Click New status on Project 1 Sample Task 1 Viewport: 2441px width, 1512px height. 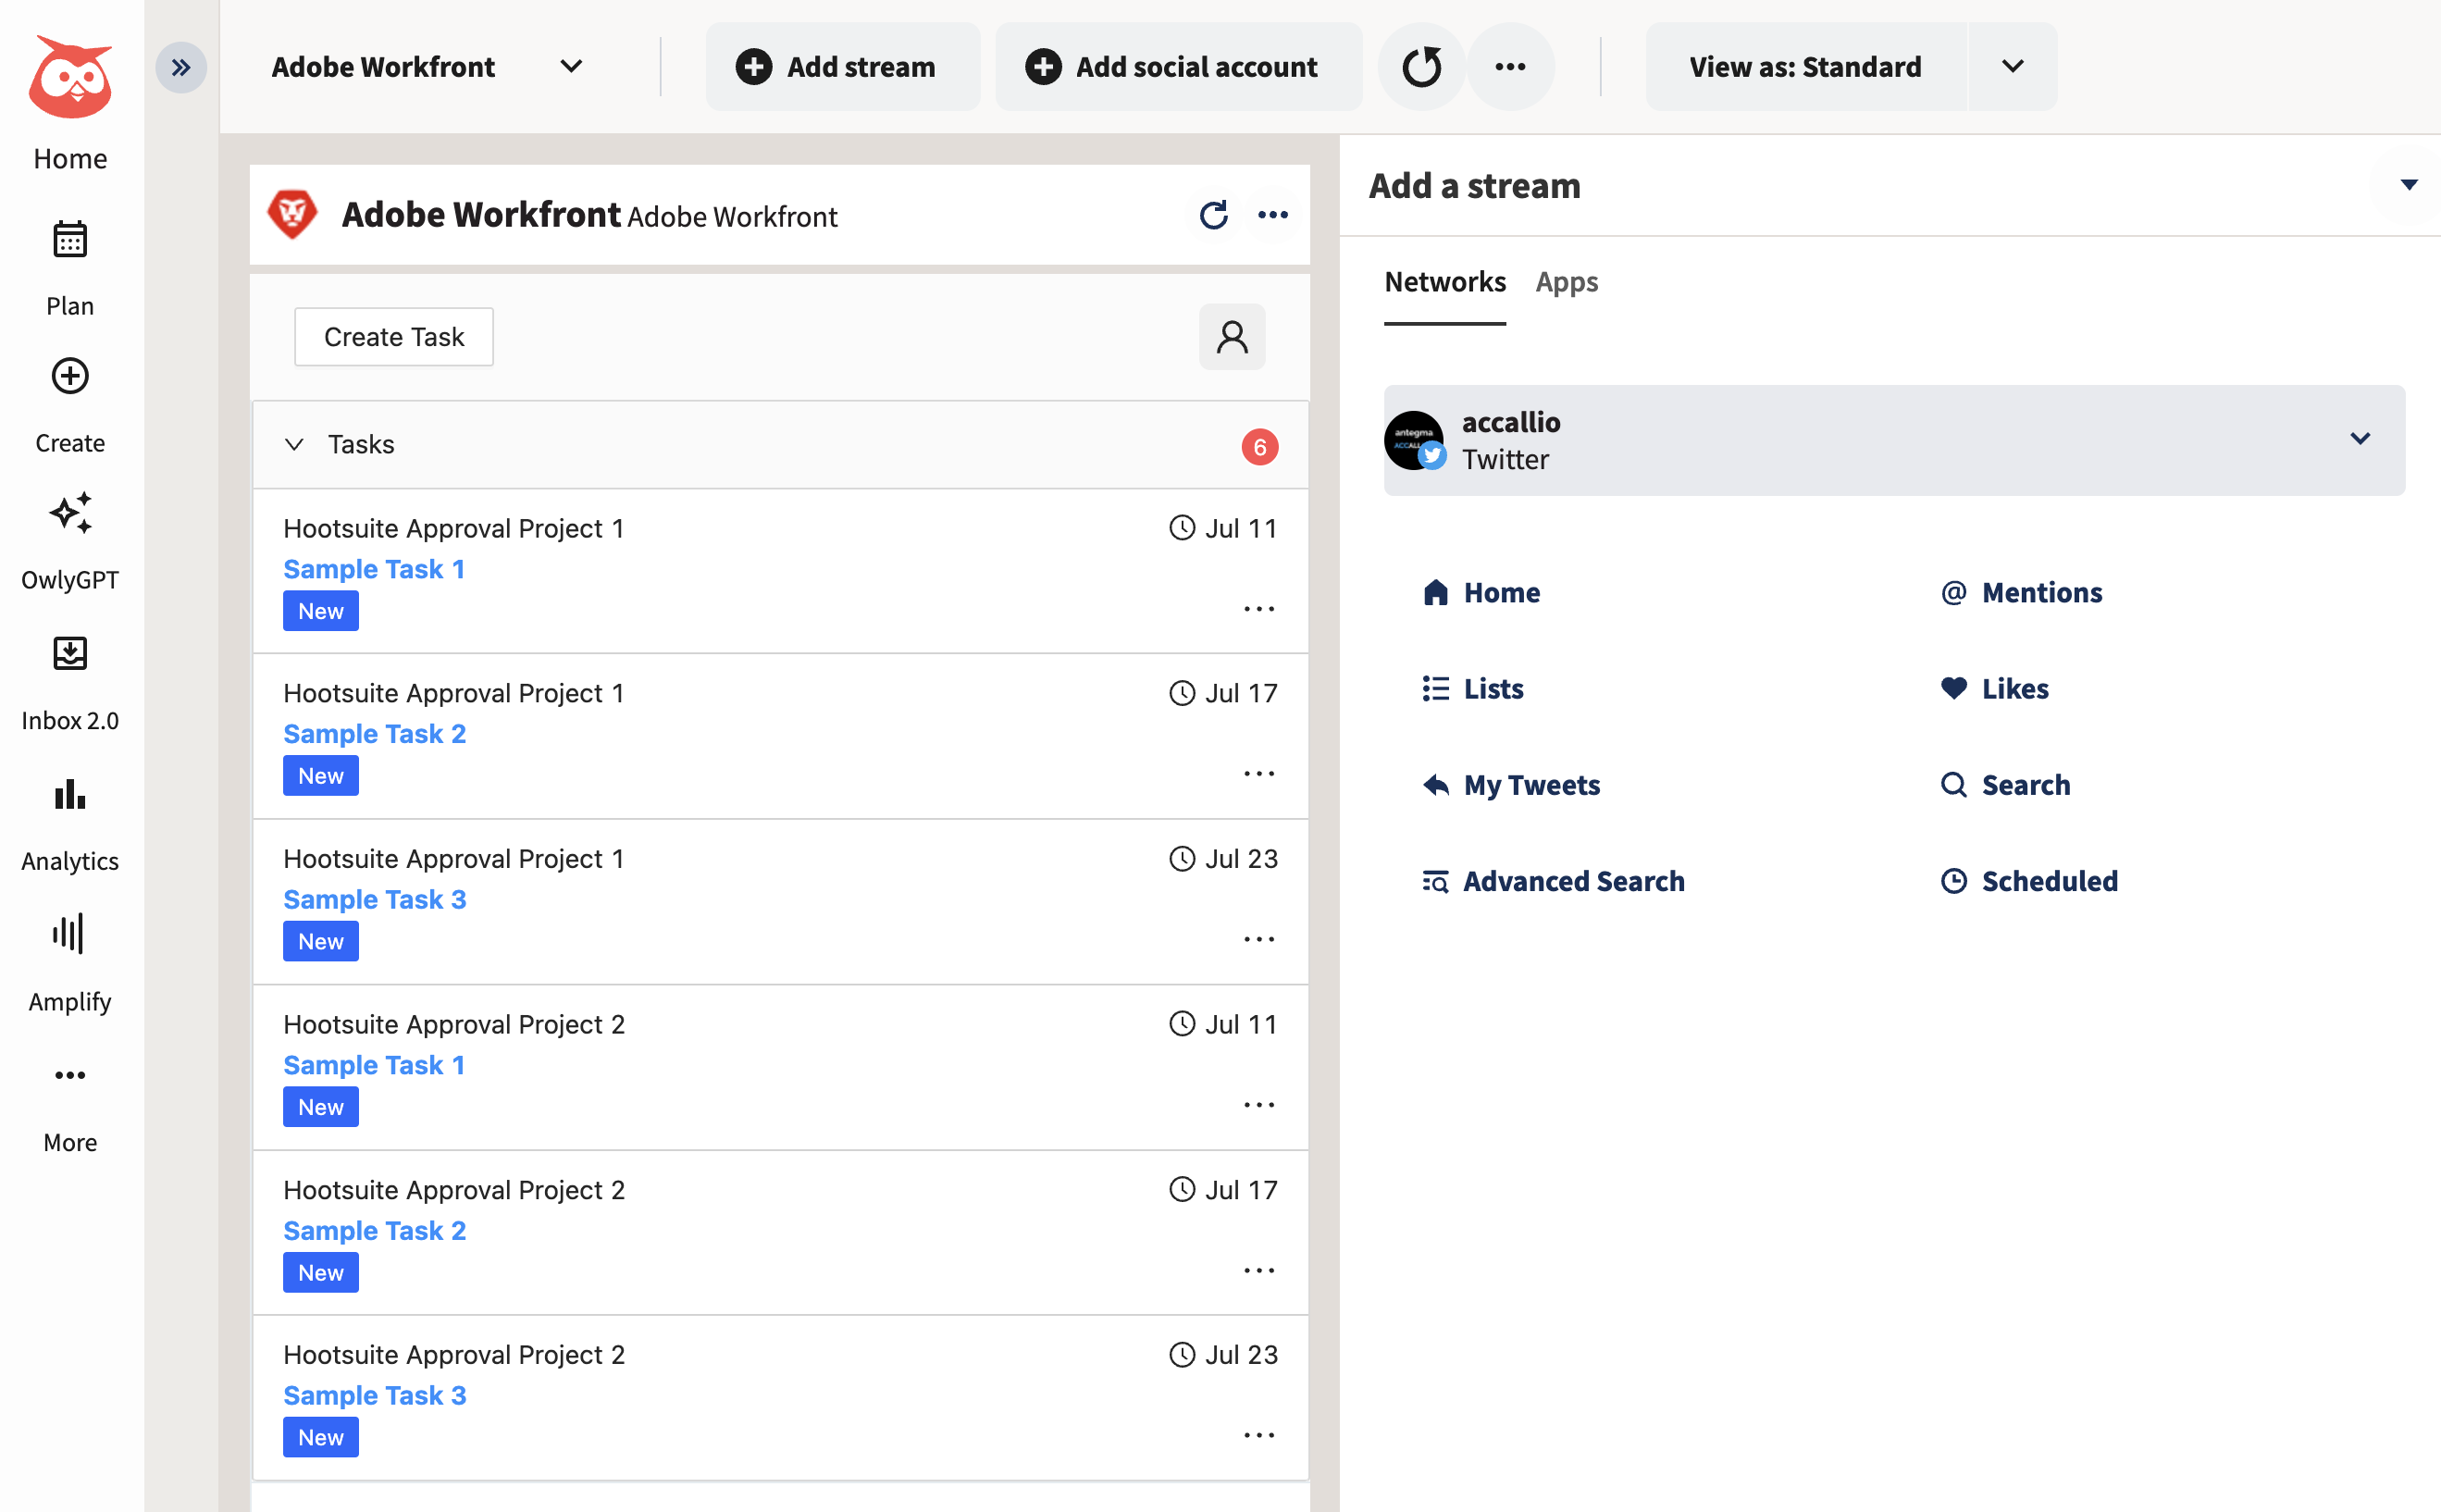(x=321, y=611)
